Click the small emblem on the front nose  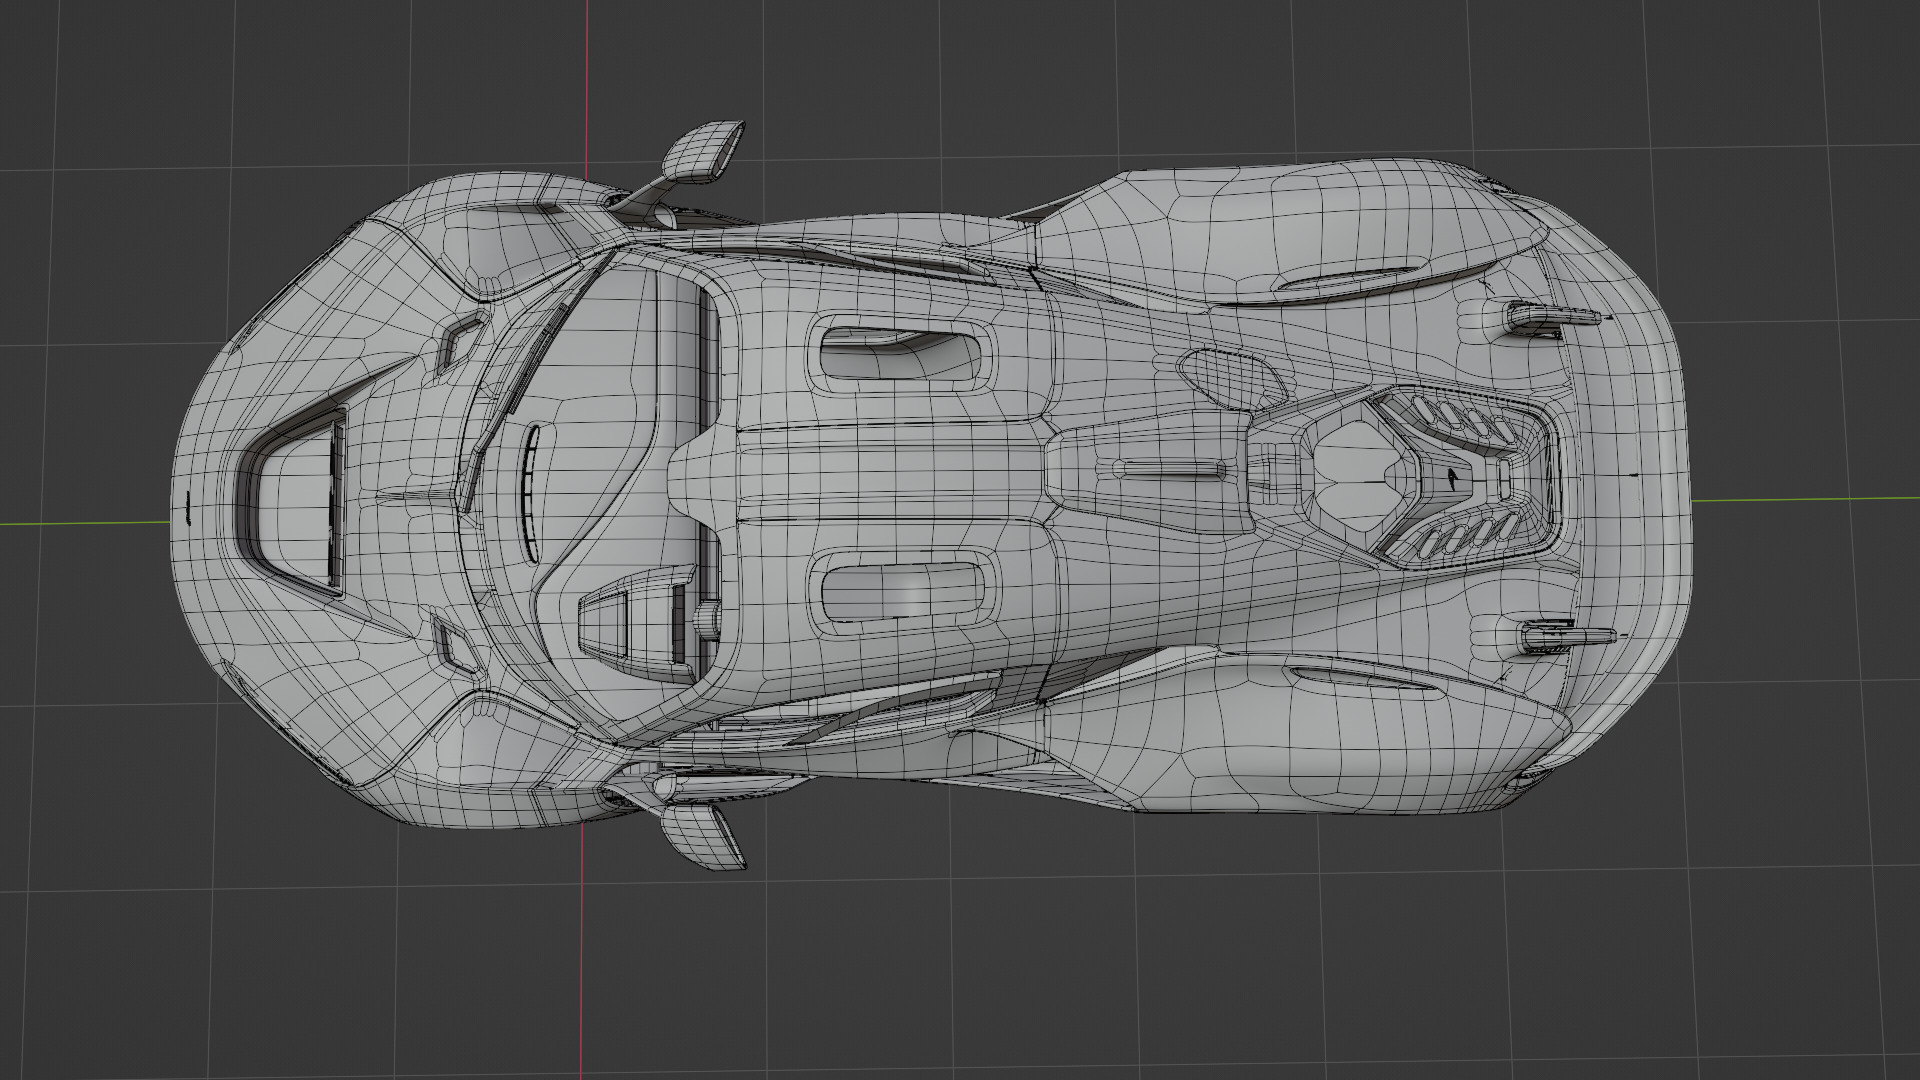186,506
